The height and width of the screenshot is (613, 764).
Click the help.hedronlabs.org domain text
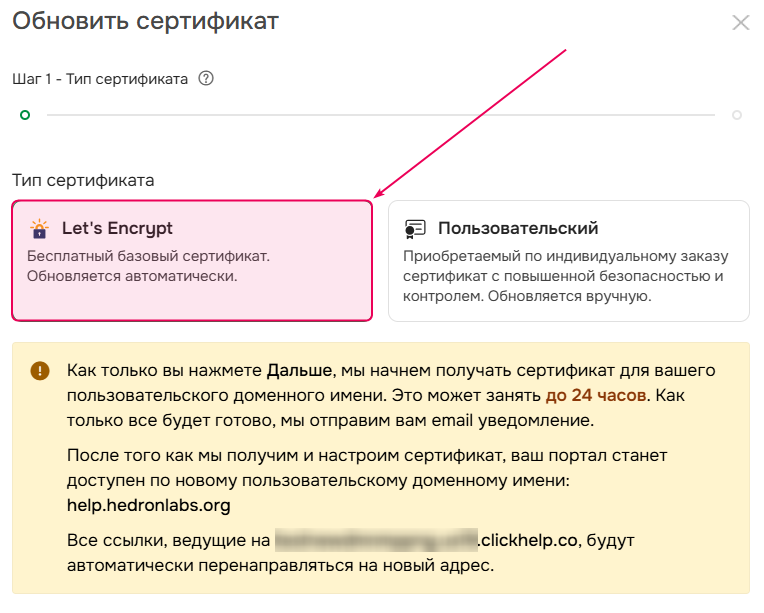[x=149, y=505]
